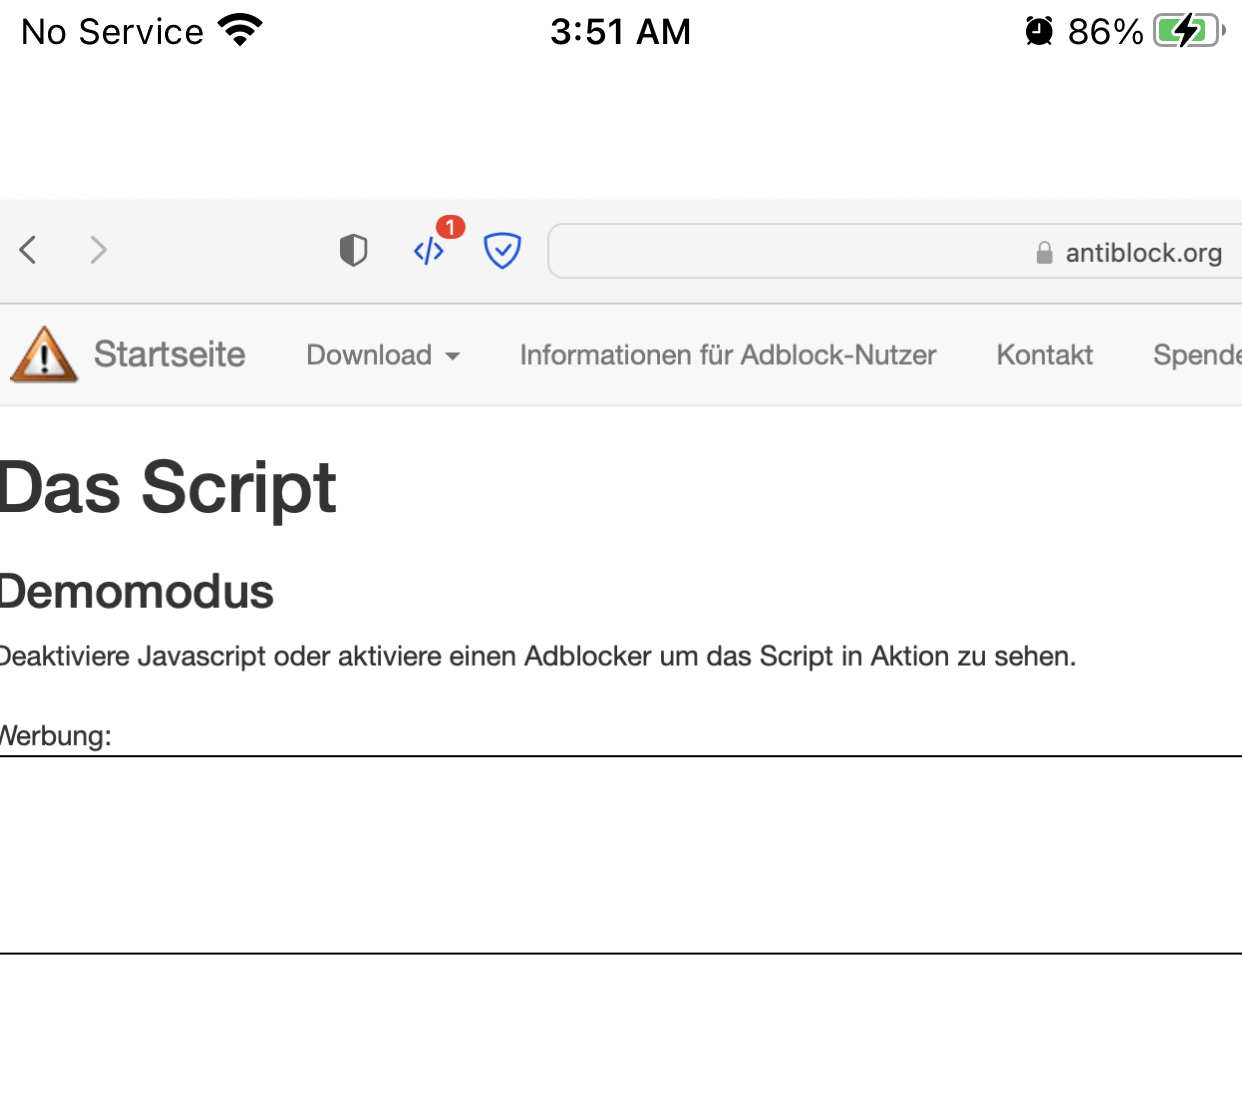Click the warning triangle site logo

(x=44, y=355)
